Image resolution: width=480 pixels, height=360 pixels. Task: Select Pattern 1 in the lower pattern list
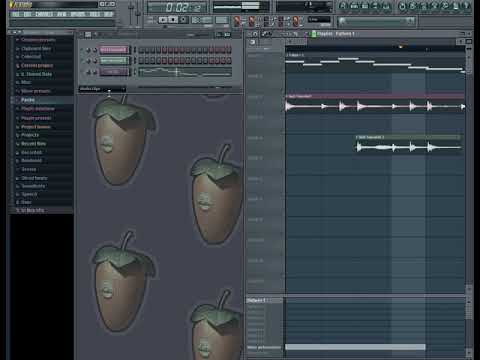(264, 300)
